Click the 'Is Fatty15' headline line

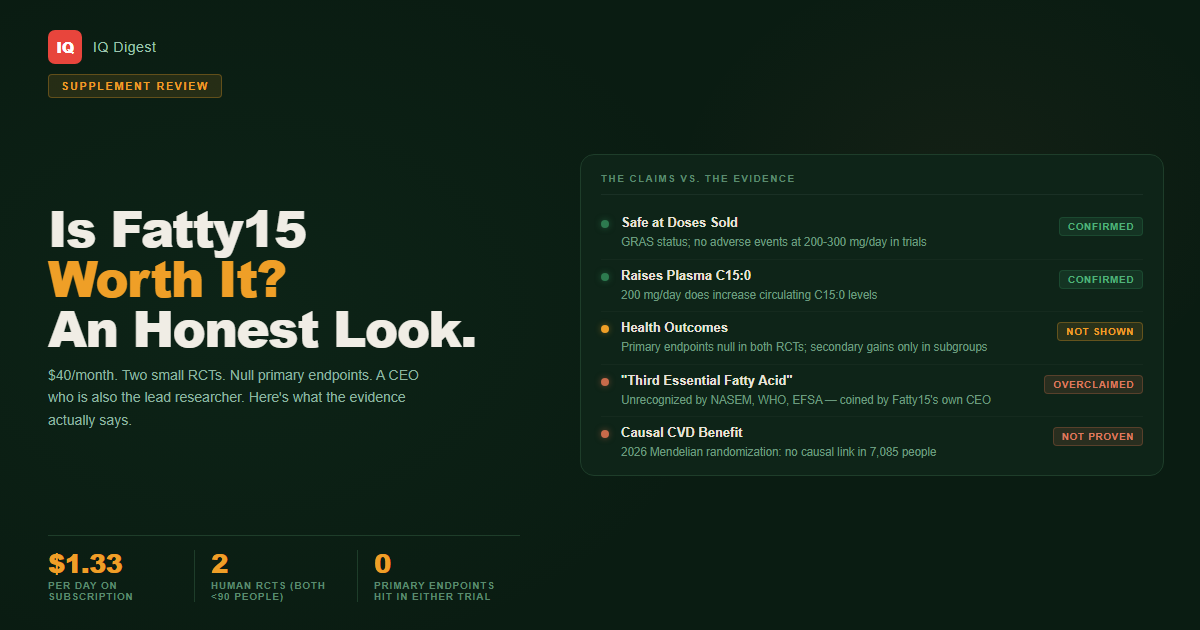177,230
